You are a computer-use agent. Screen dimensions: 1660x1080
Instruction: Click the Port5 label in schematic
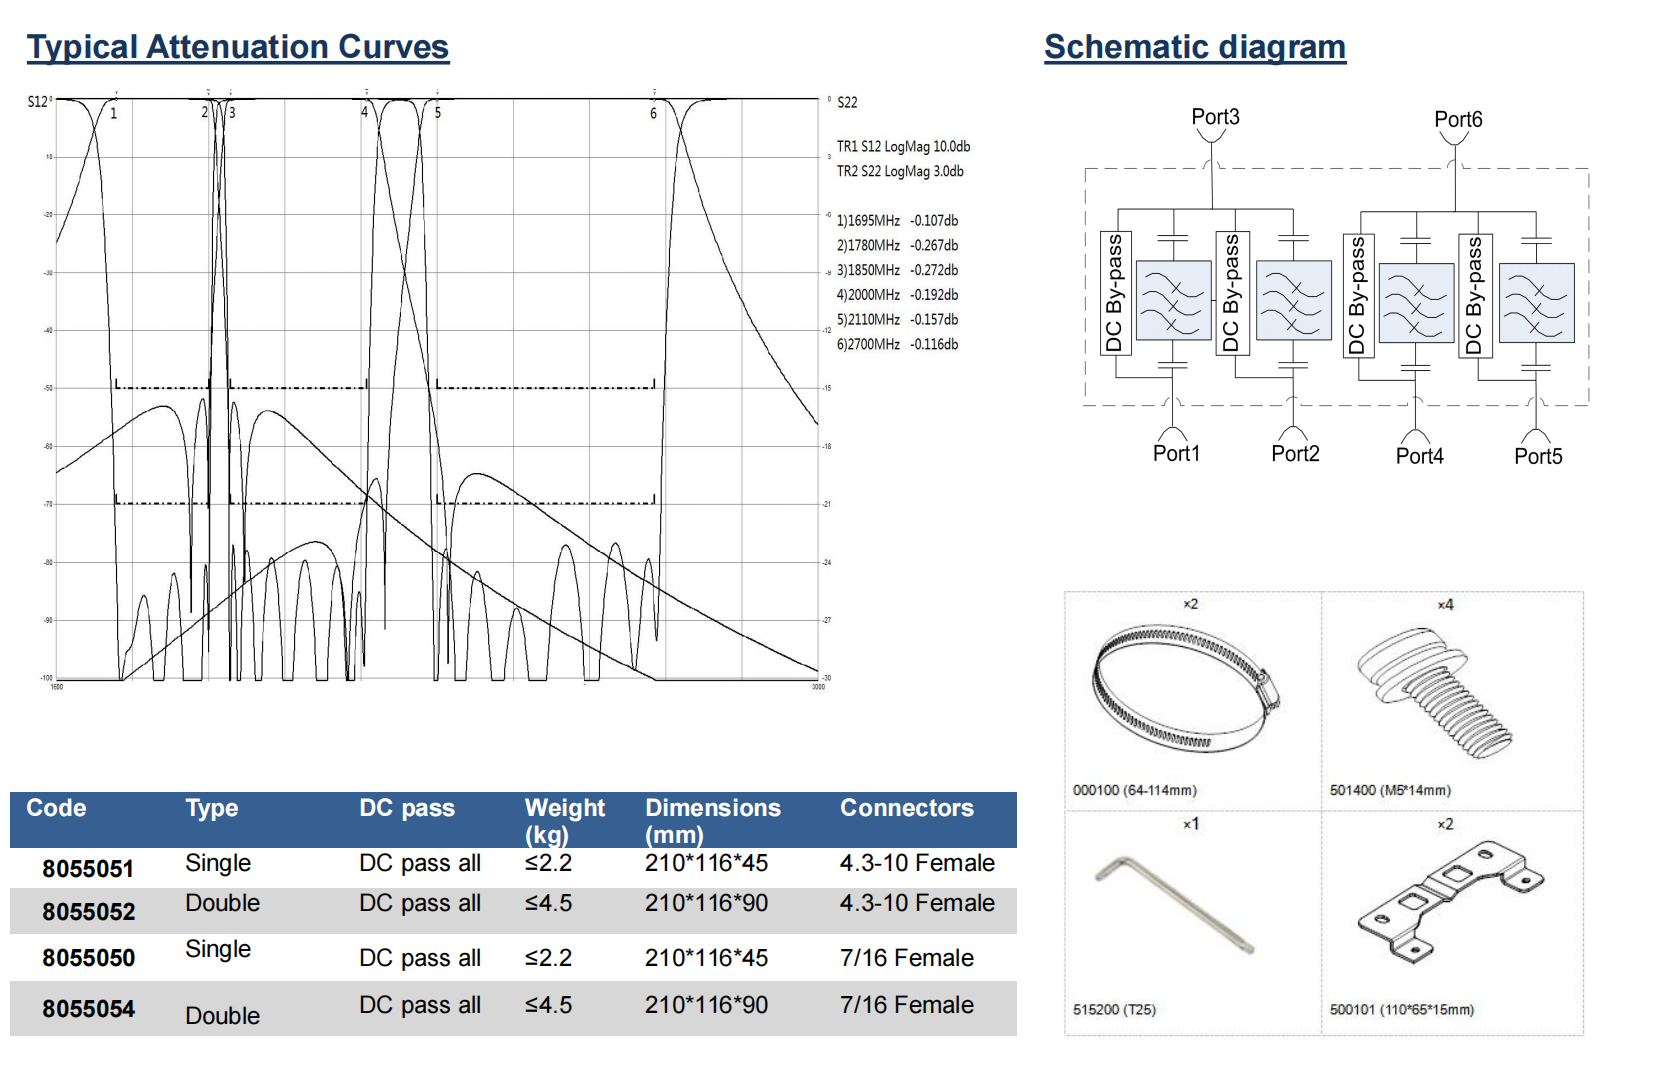click(1537, 456)
